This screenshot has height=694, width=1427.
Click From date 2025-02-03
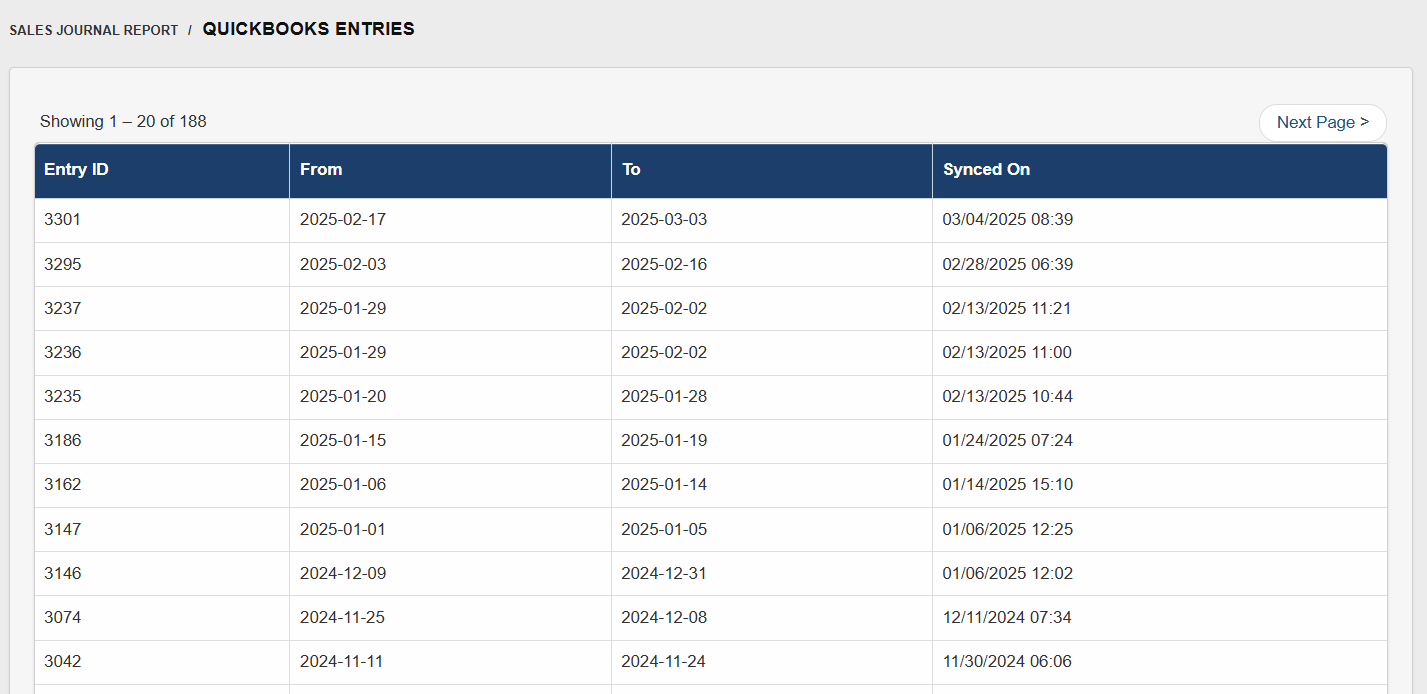(x=343, y=264)
